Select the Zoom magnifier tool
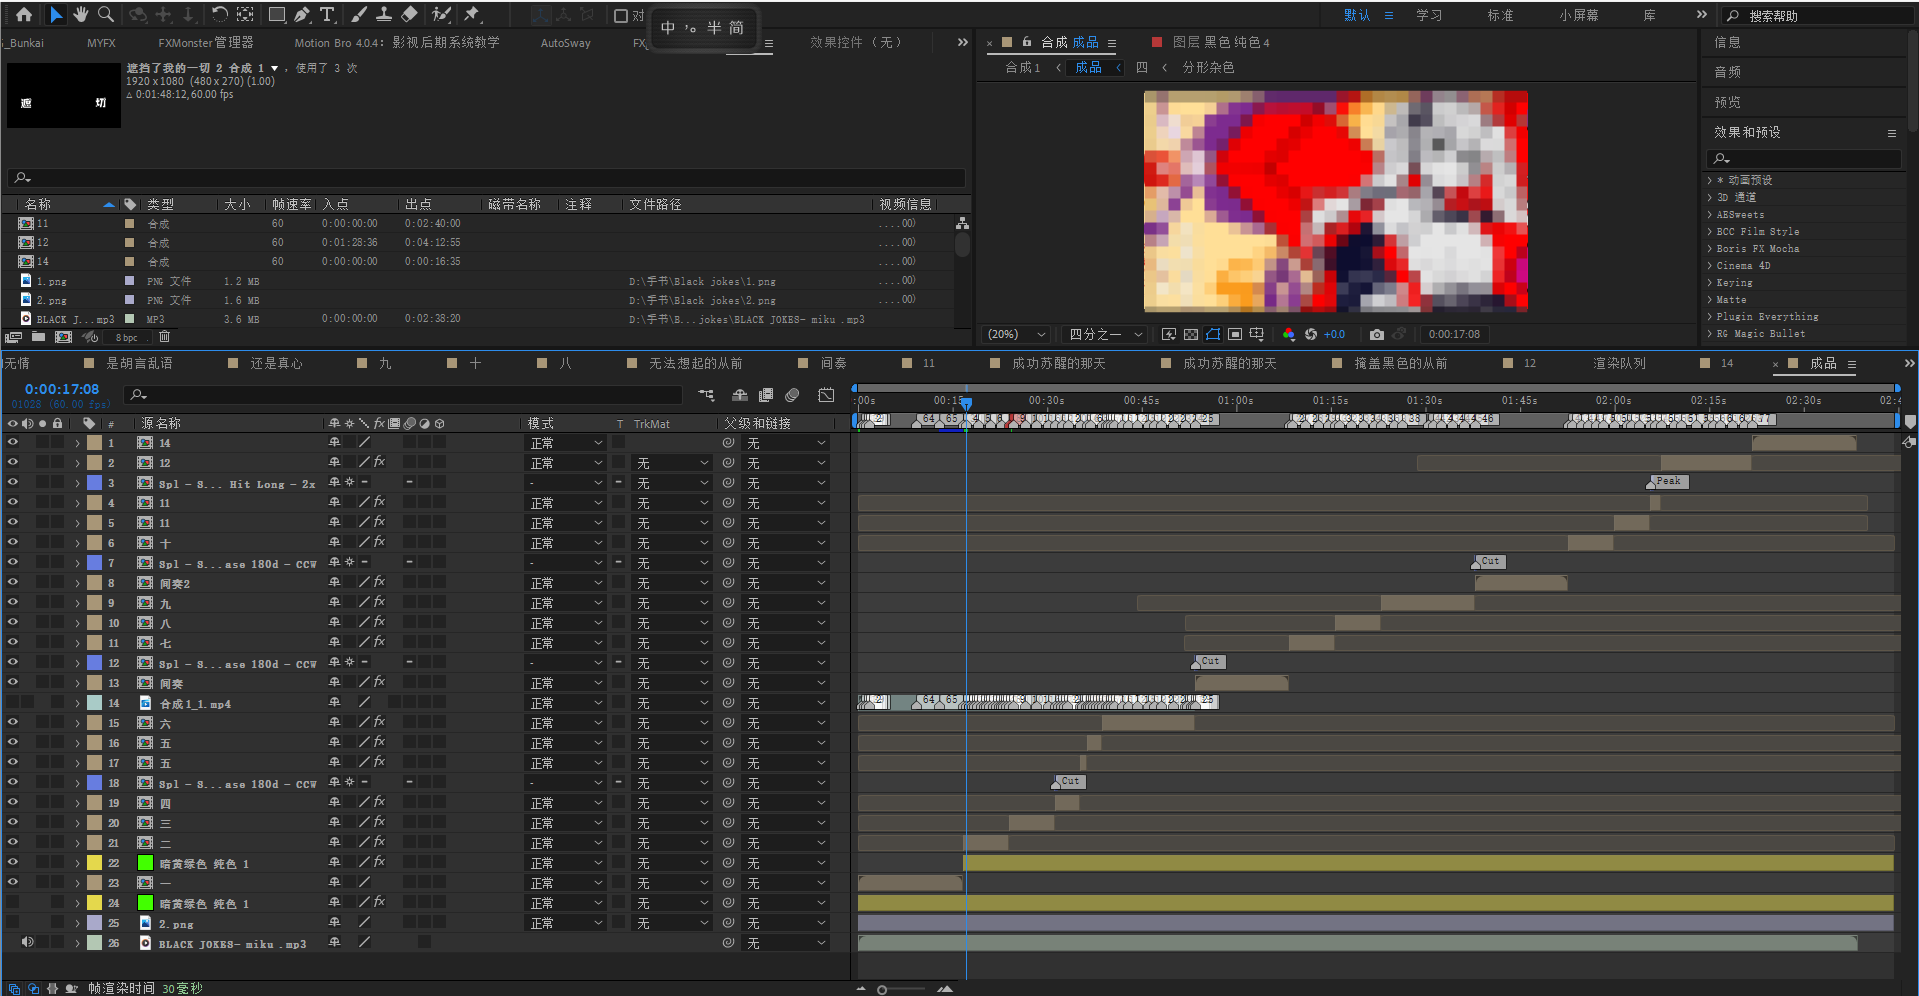 click(x=106, y=14)
